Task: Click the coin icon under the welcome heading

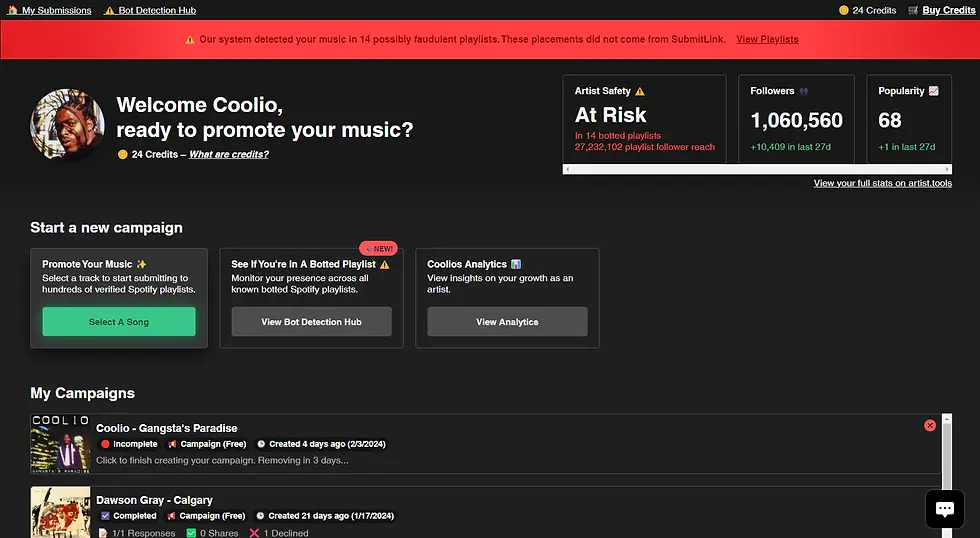Action: [x=122, y=154]
